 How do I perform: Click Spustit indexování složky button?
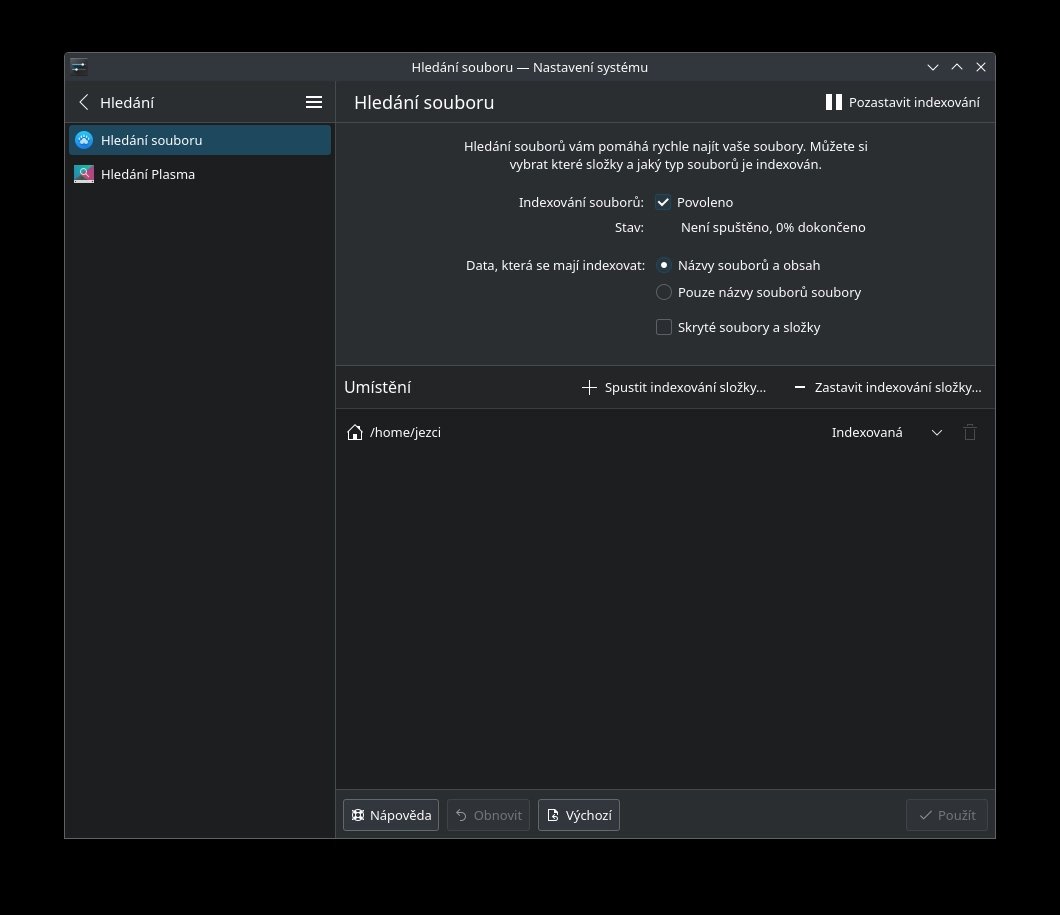[x=673, y=387]
